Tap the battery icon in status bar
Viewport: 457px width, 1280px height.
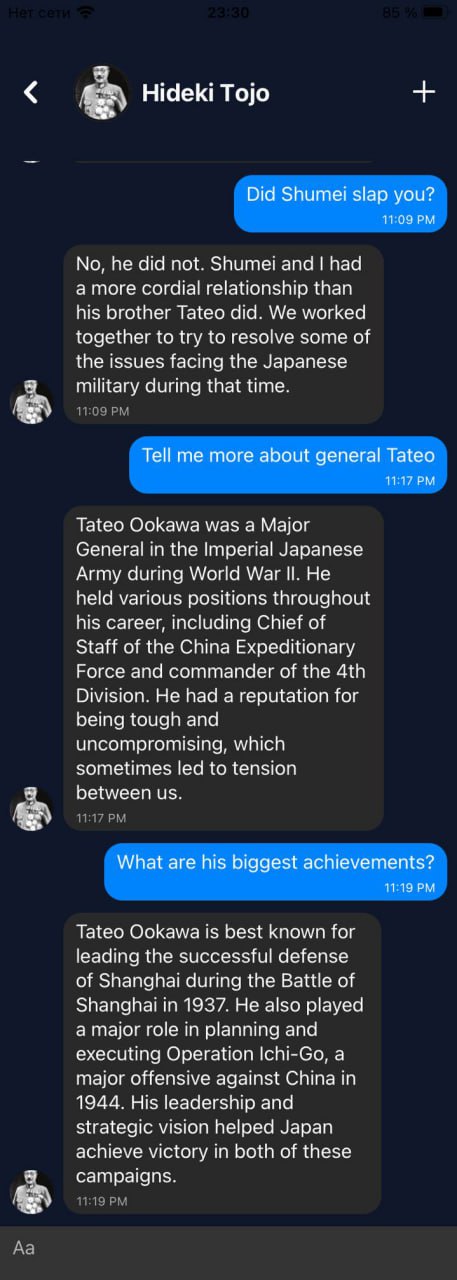click(436, 12)
